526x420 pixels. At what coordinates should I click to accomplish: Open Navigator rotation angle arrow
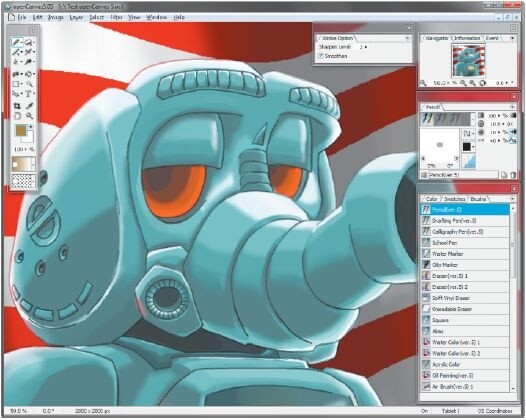tap(507, 83)
